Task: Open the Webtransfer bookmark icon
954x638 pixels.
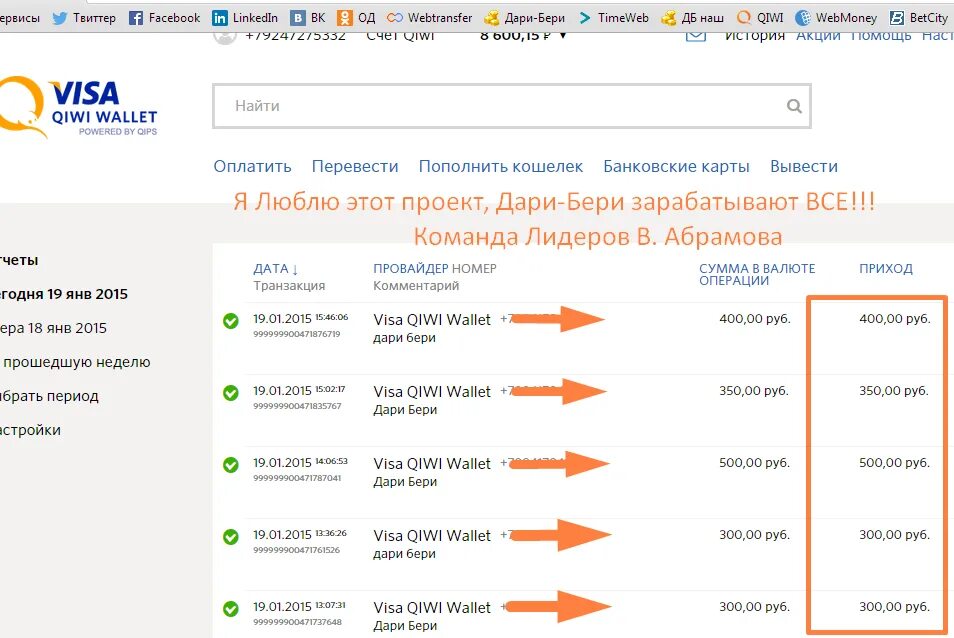Action: pyautogui.click(x=395, y=18)
